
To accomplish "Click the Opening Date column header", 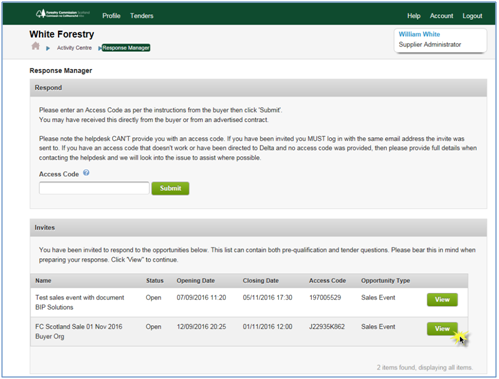I will click(x=196, y=281).
